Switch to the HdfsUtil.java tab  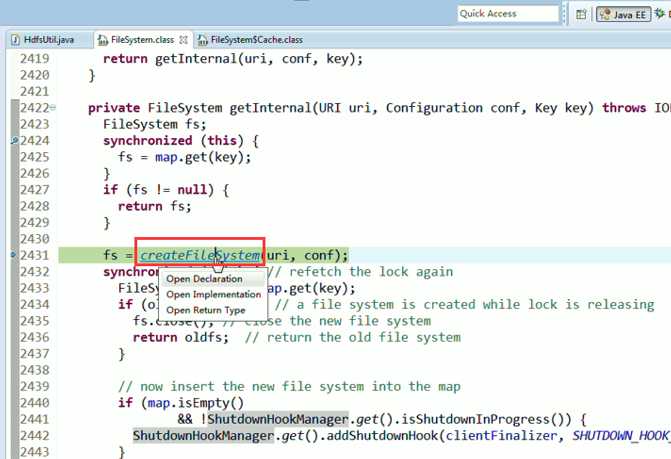point(48,40)
